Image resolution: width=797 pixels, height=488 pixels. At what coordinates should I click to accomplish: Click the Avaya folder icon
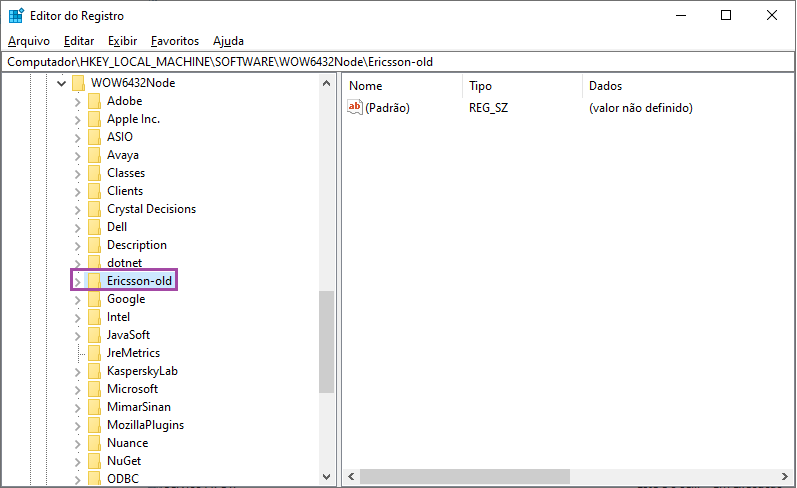click(94, 155)
